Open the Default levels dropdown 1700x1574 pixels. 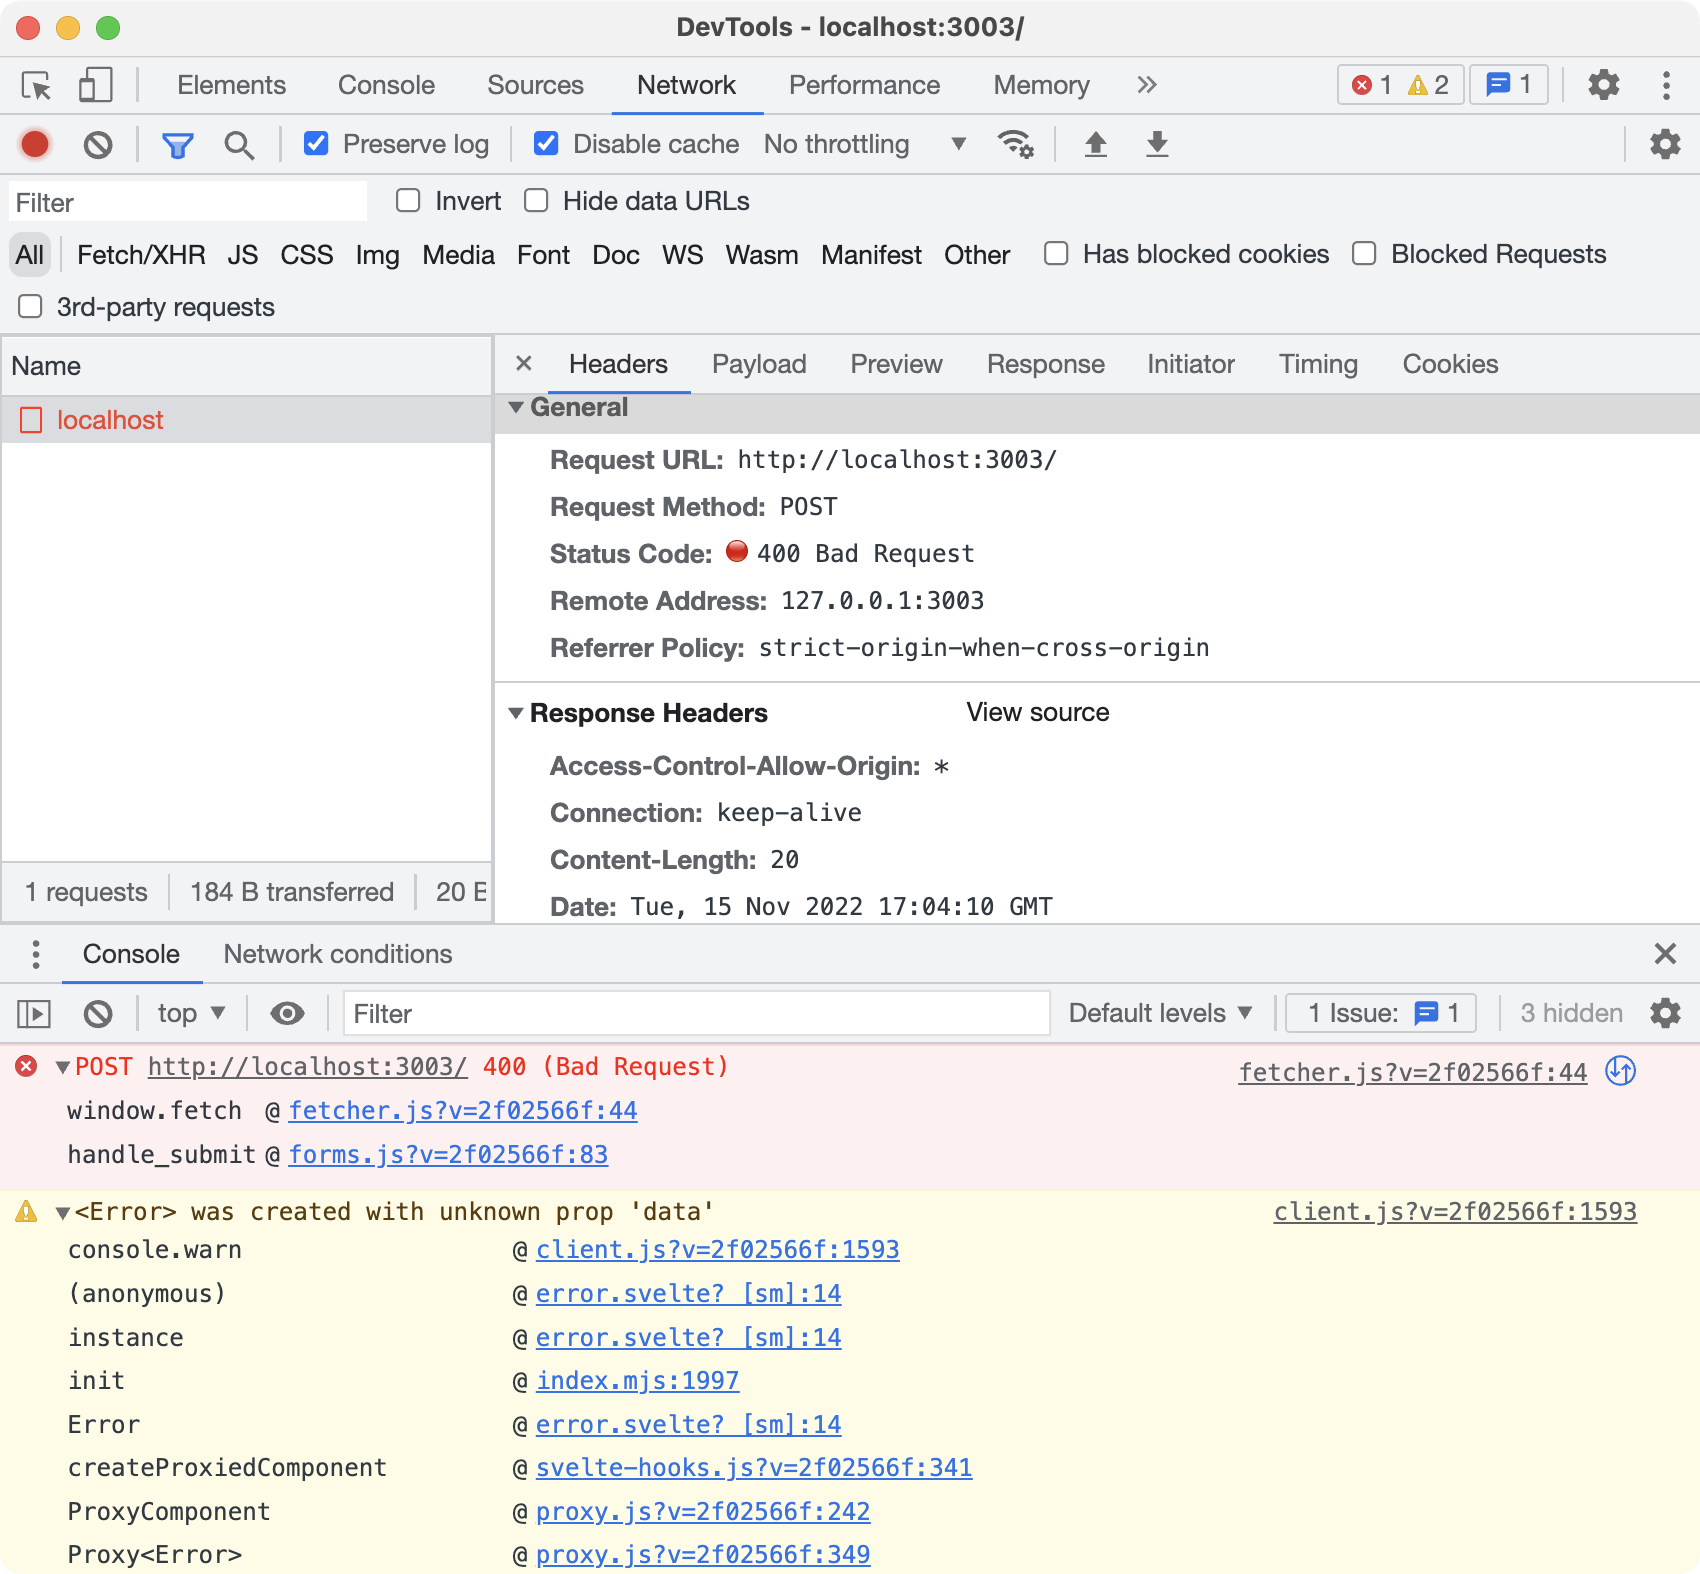pyautogui.click(x=1158, y=1013)
